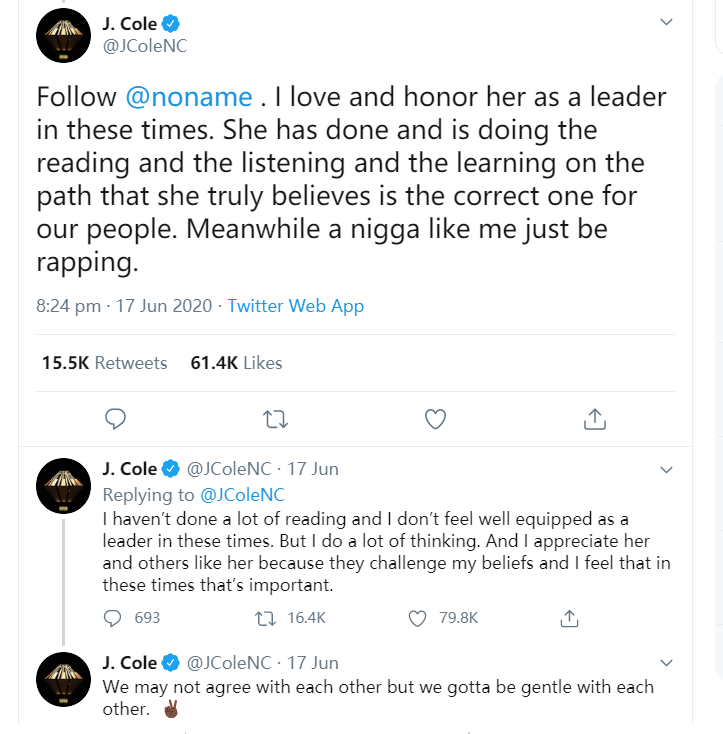Image resolution: width=723 pixels, height=734 pixels.
Task: Open J. Cole's avatar on main tweet
Action: [x=65, y=37]
